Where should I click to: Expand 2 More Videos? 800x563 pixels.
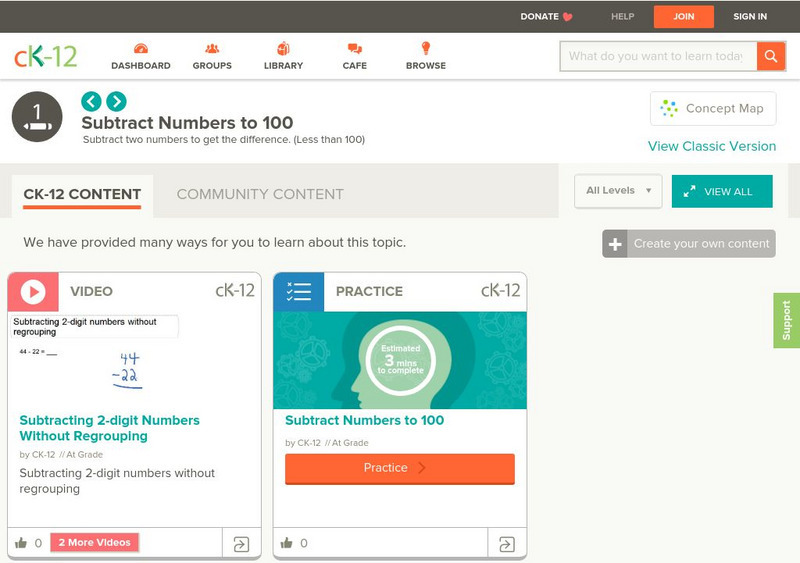click(95, 543)
